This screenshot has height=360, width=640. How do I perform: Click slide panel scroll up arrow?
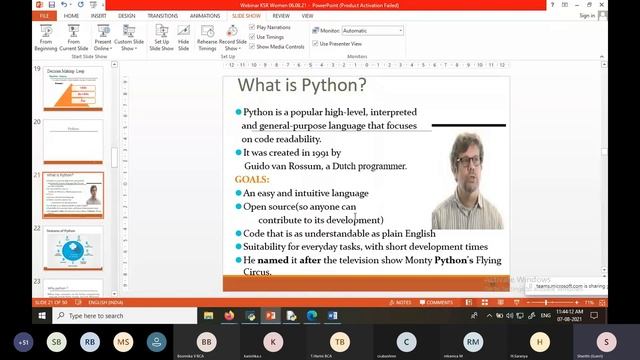tap(114, 64)
